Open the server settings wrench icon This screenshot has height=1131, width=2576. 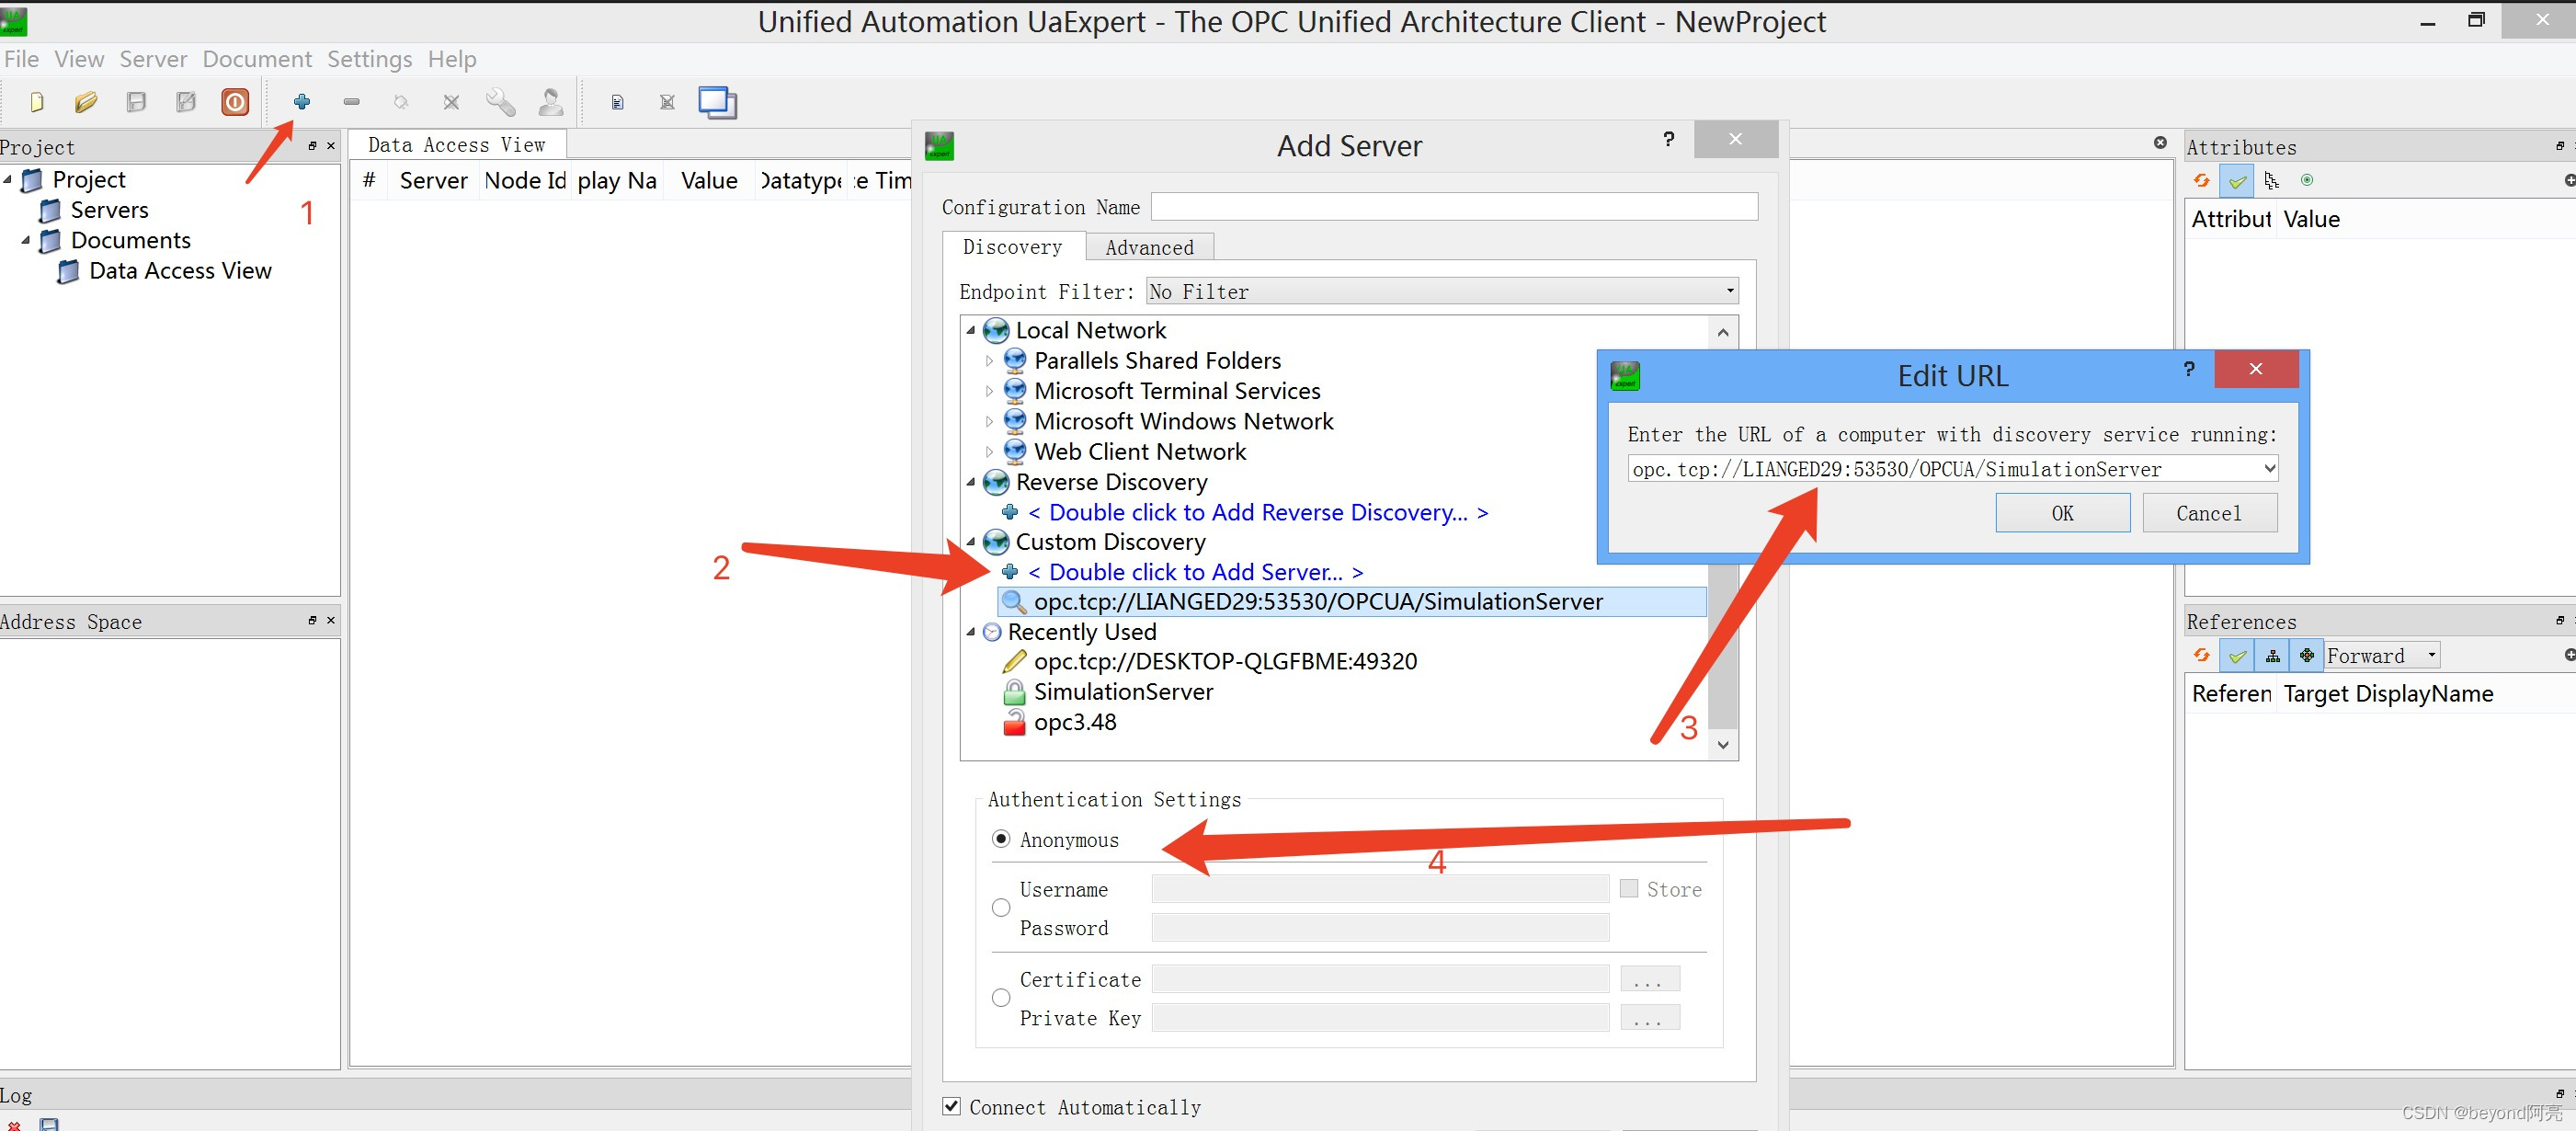(x=500, y=102)
